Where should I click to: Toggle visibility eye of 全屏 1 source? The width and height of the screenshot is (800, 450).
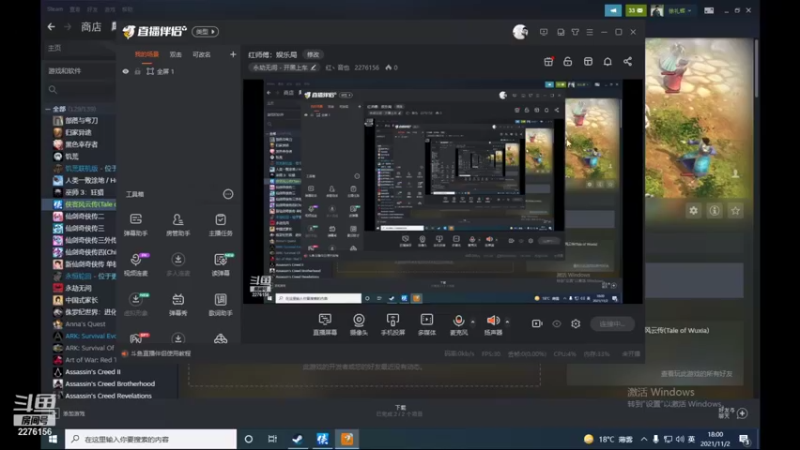[126, 71]
